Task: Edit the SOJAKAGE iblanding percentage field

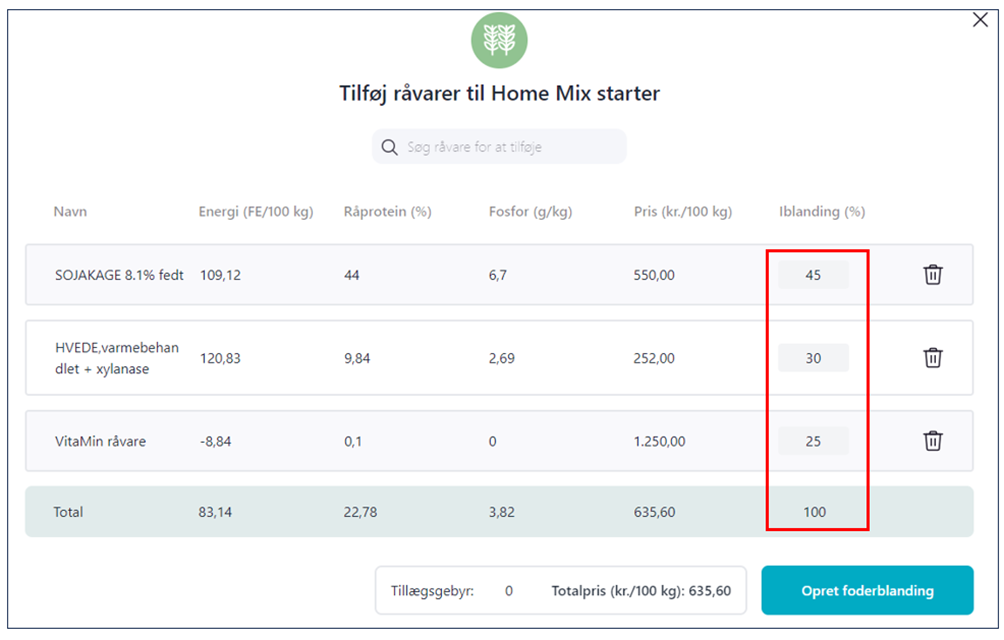Action: (813, 275)
